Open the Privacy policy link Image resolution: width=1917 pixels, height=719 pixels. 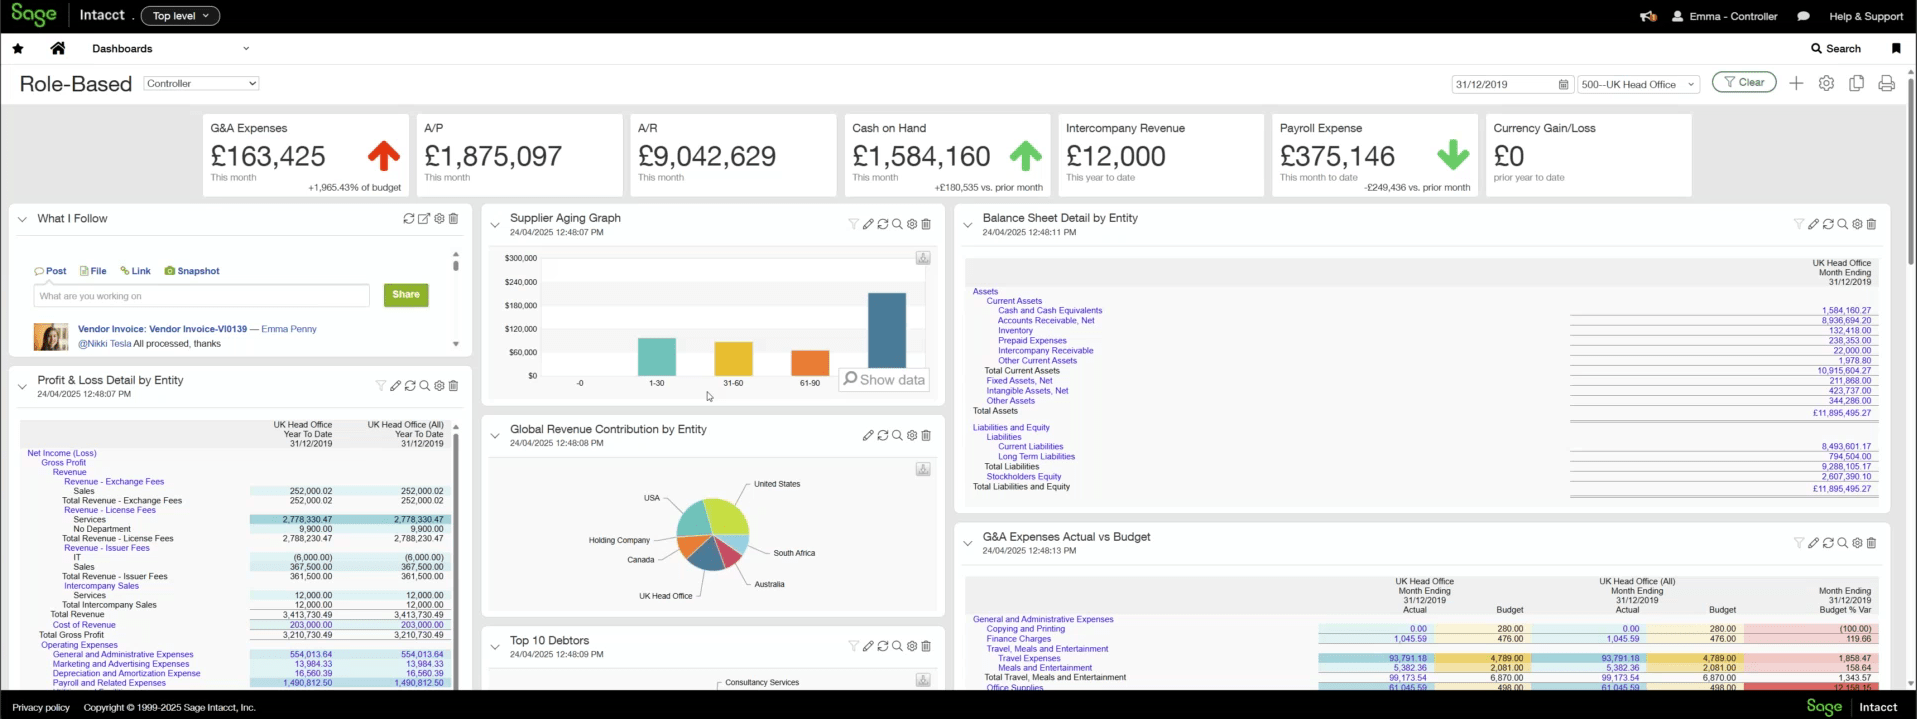(x=41, y=707)
